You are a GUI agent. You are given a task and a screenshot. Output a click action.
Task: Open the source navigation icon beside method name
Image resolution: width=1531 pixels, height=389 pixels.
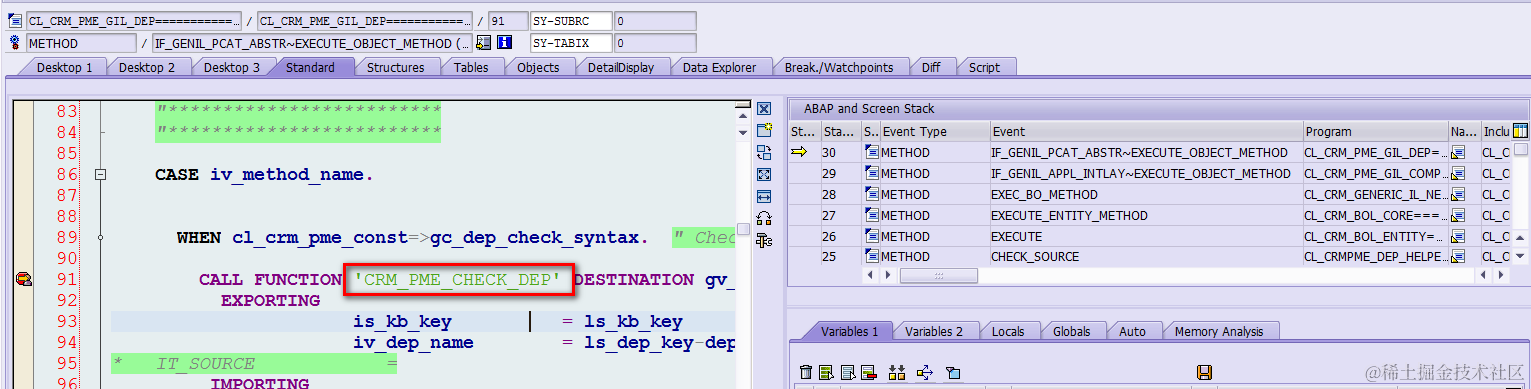484,43
